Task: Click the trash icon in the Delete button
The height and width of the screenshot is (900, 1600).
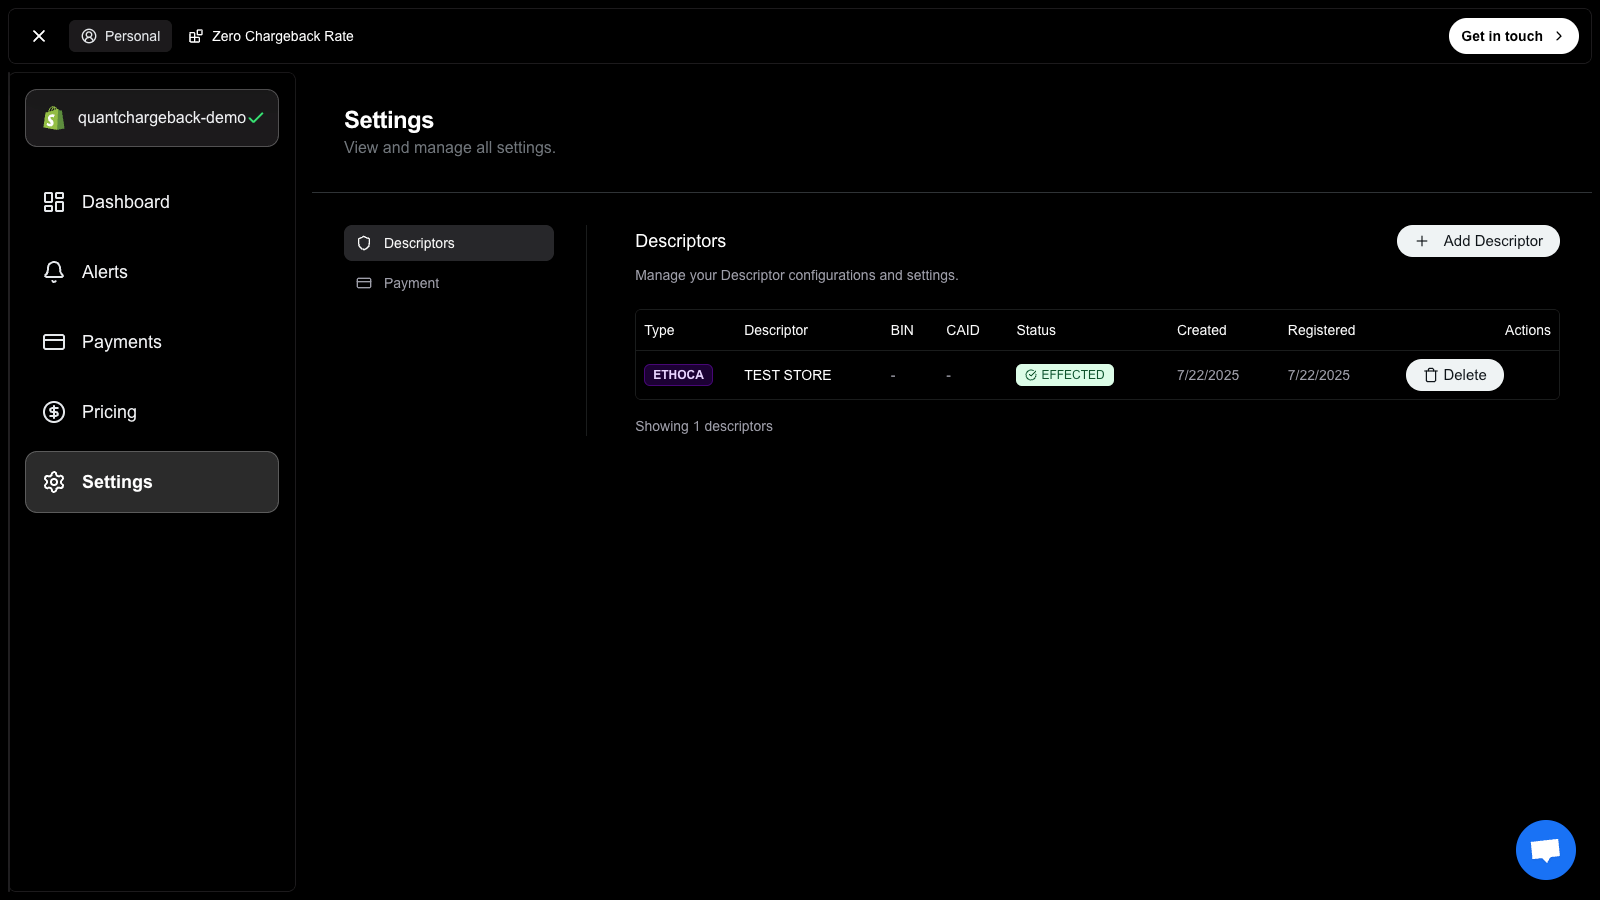Action: point(1431,375)
